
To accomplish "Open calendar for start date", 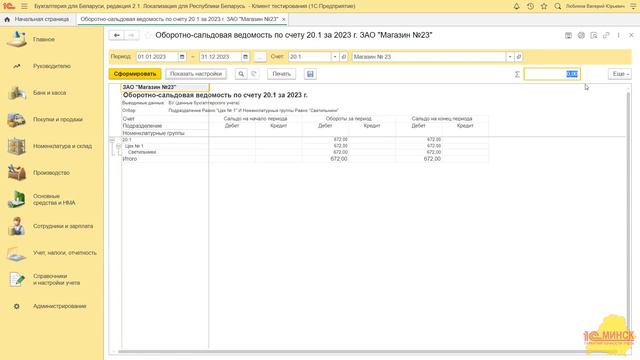I will (182, 57).
